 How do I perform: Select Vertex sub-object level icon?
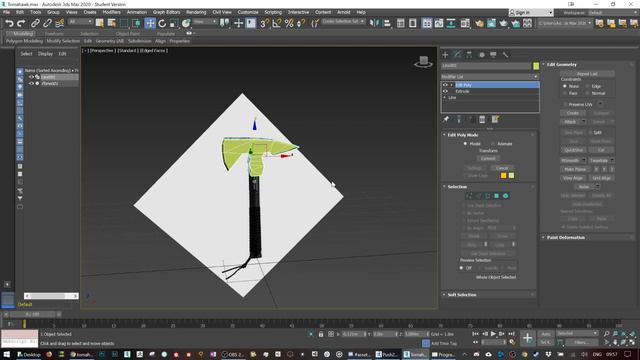[469, 196]
